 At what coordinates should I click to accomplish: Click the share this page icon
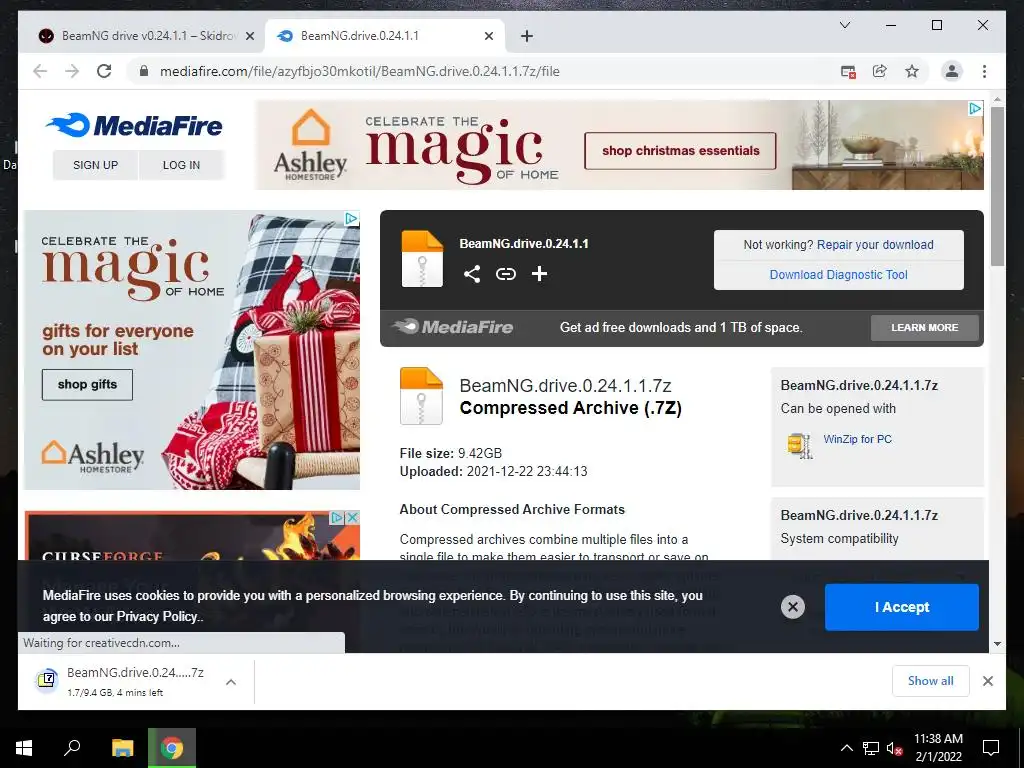(880, 71)
